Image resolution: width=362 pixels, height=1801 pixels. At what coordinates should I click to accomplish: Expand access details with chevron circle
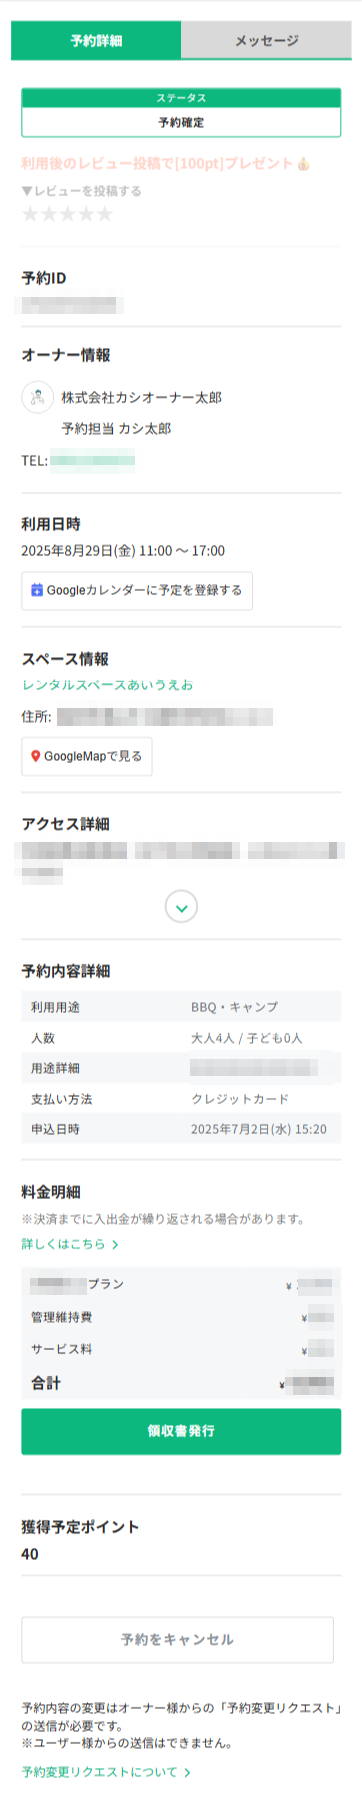point(181,907)
